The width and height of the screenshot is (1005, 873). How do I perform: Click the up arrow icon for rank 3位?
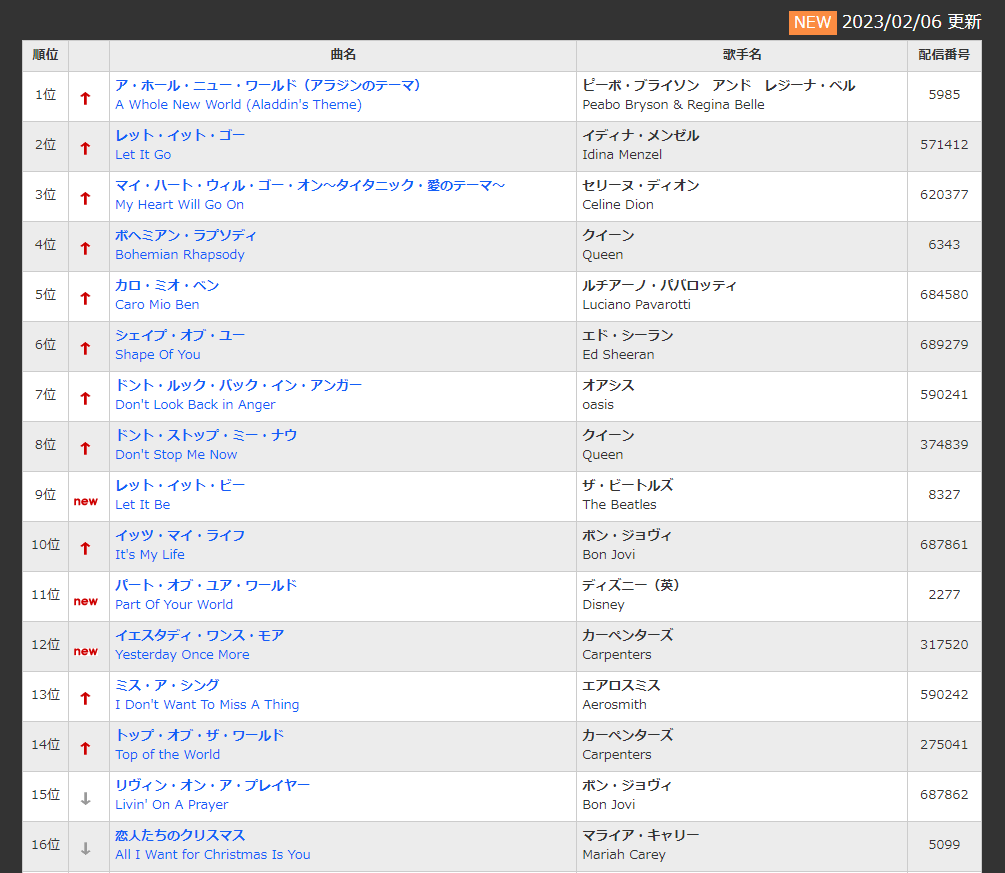(85, 198)
